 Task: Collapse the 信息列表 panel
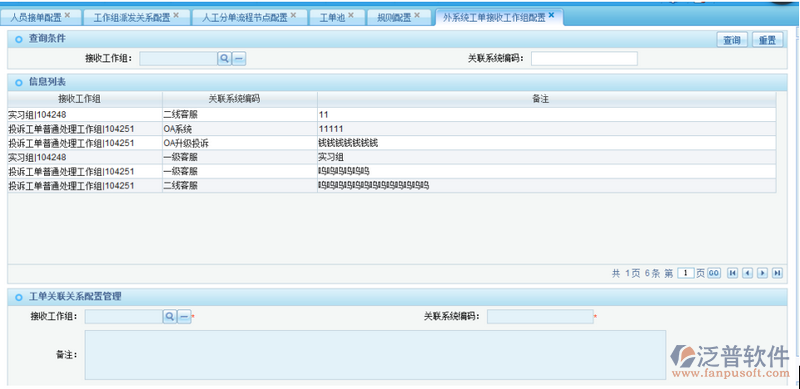pyautogui.click(x=19, y=82)
